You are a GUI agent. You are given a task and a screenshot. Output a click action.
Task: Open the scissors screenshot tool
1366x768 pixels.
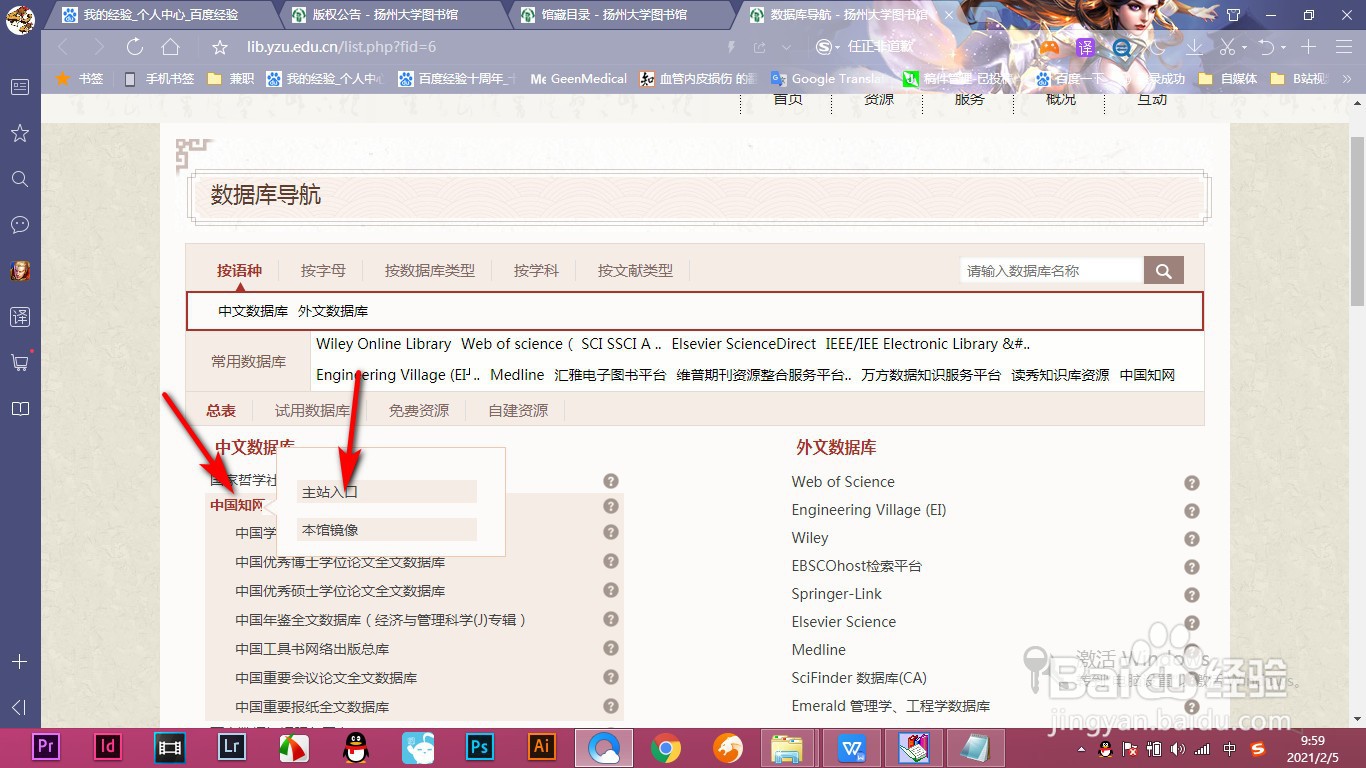tap(1228, 47)
